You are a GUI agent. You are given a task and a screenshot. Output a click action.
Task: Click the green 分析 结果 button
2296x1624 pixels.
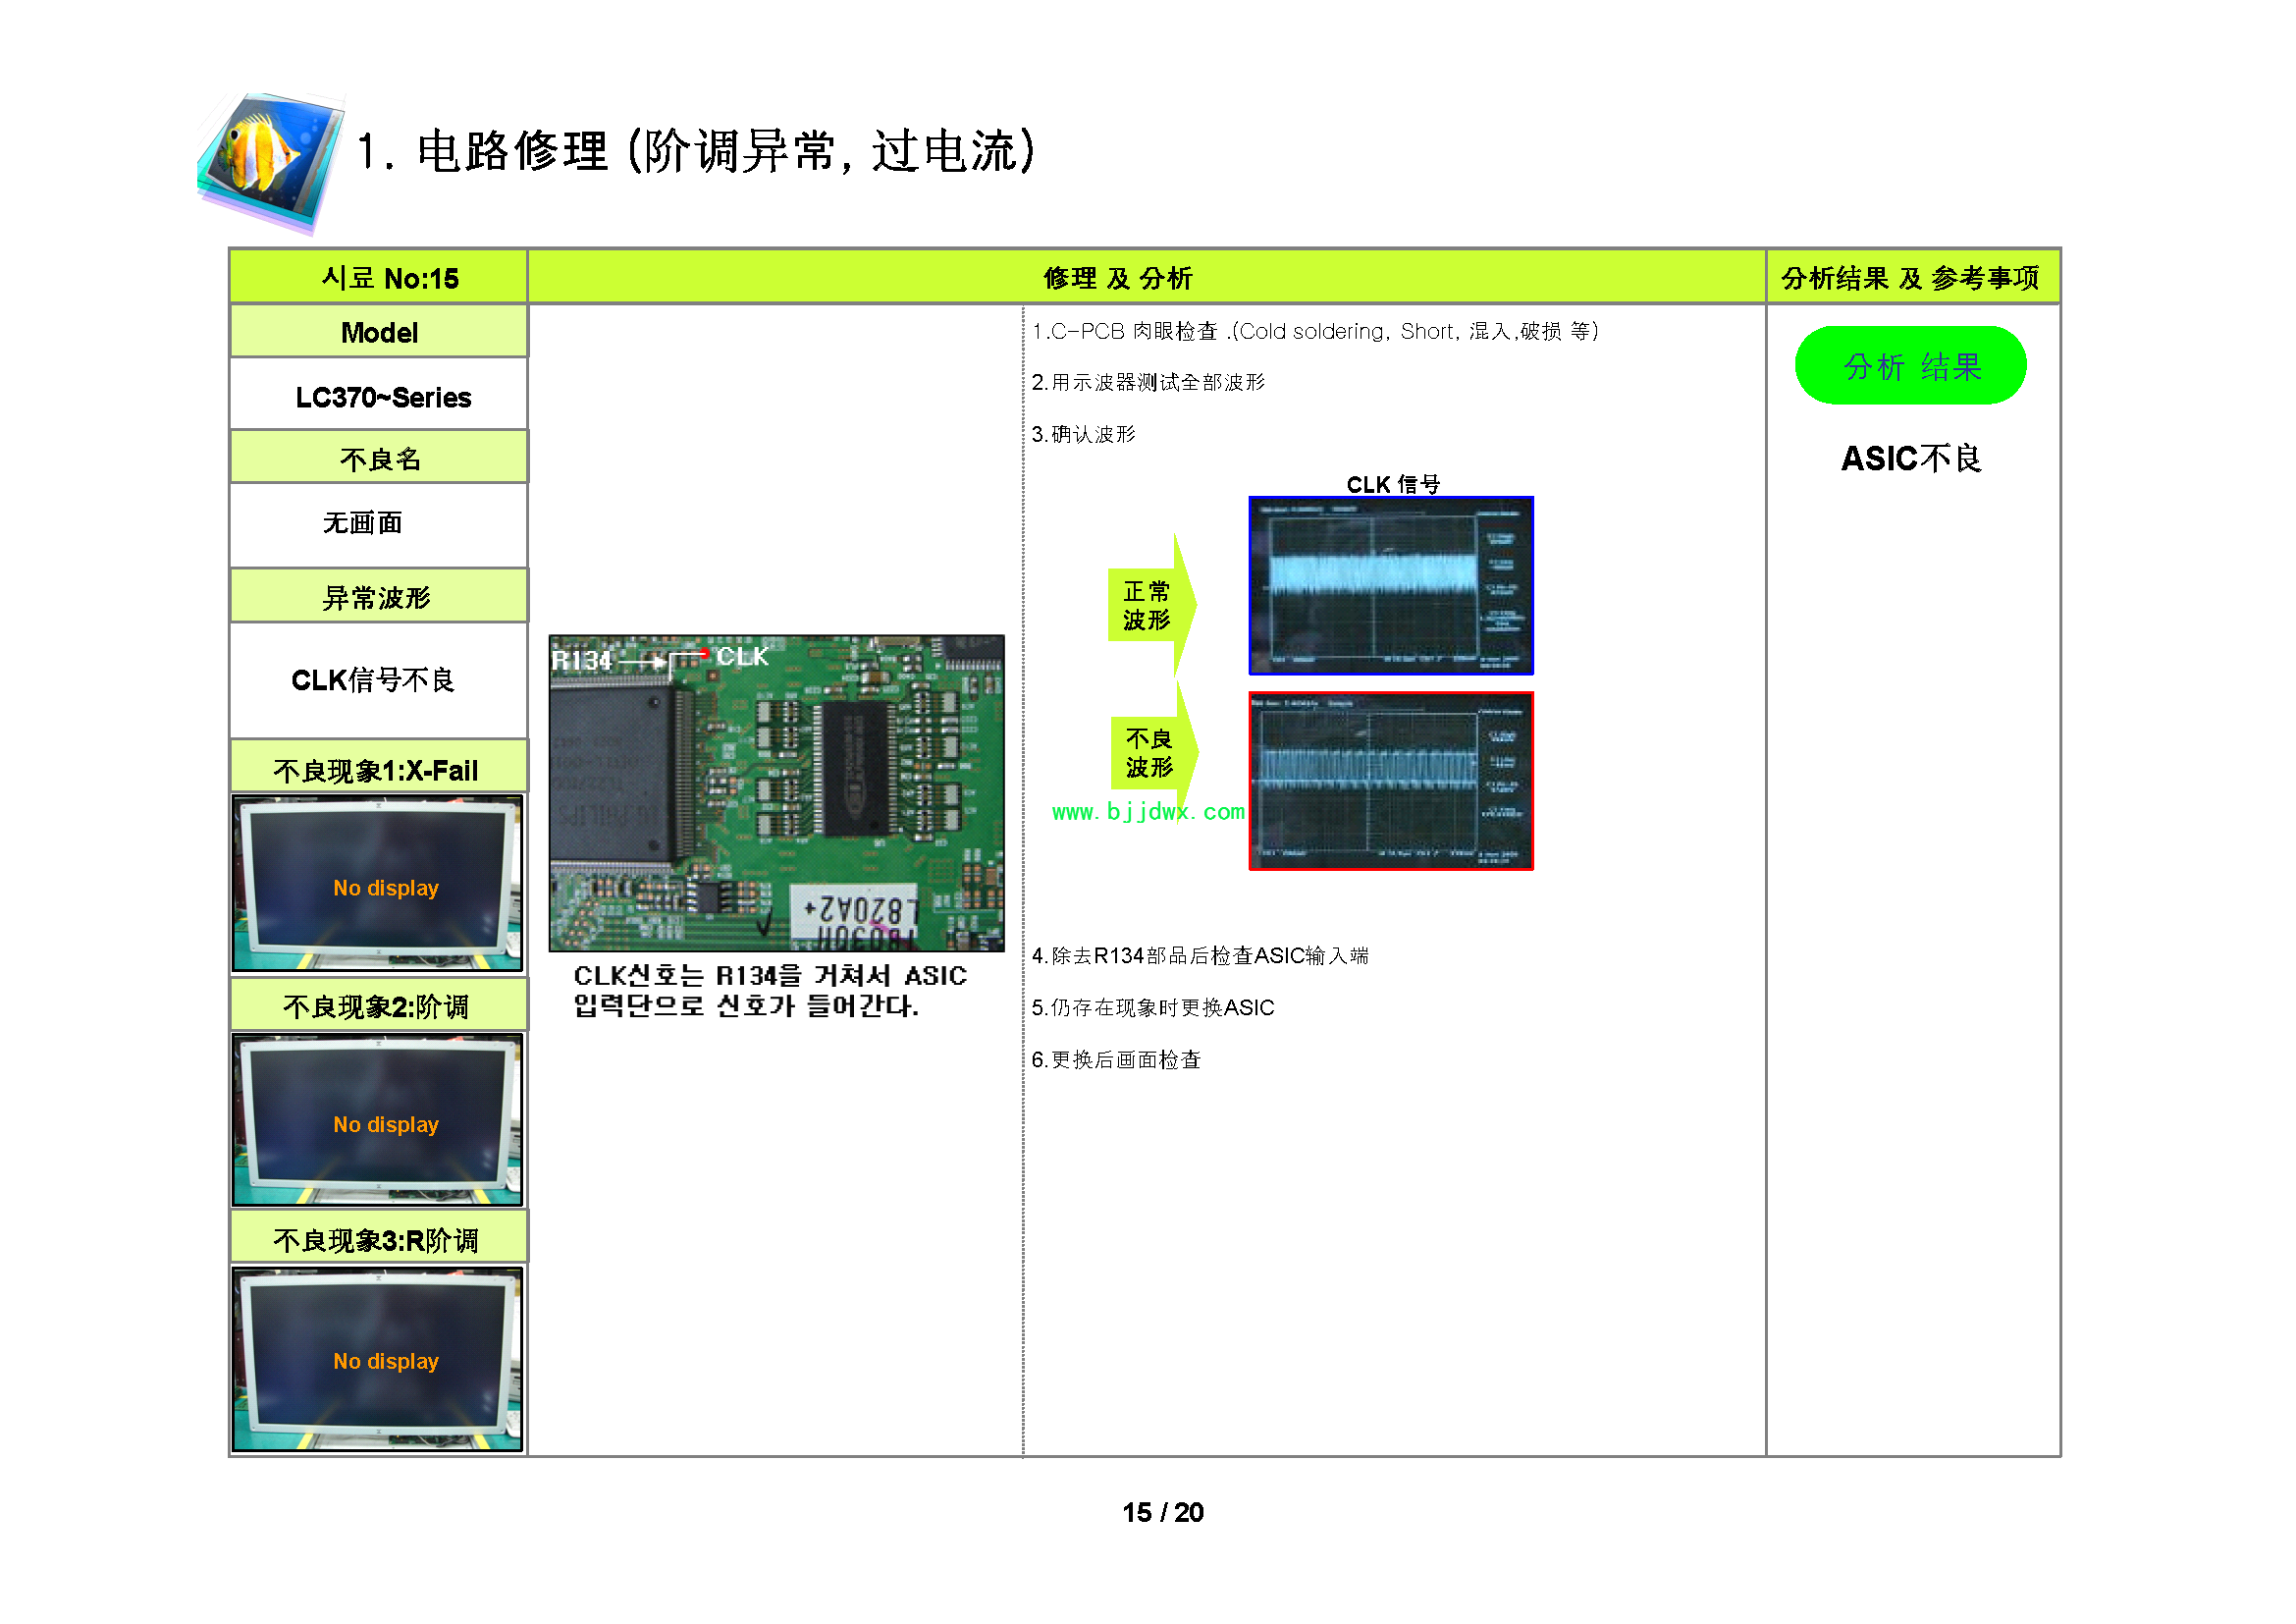(1910, 366)
